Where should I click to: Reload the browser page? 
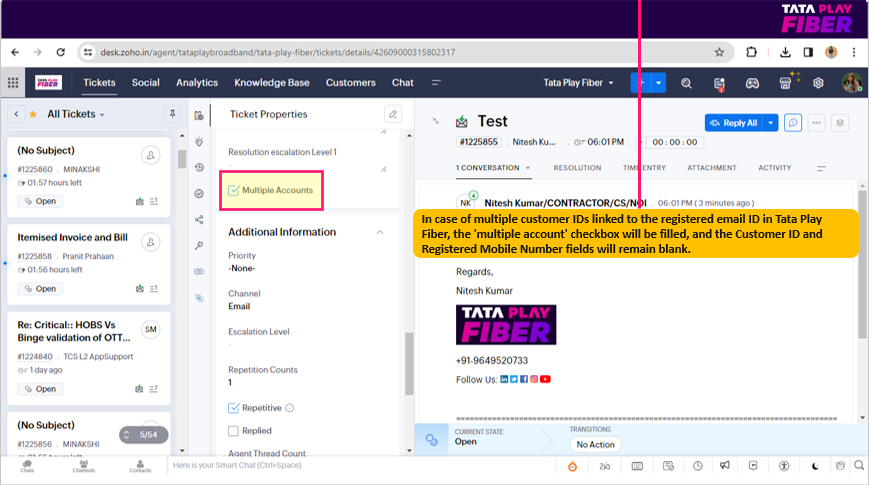[60, 52]
